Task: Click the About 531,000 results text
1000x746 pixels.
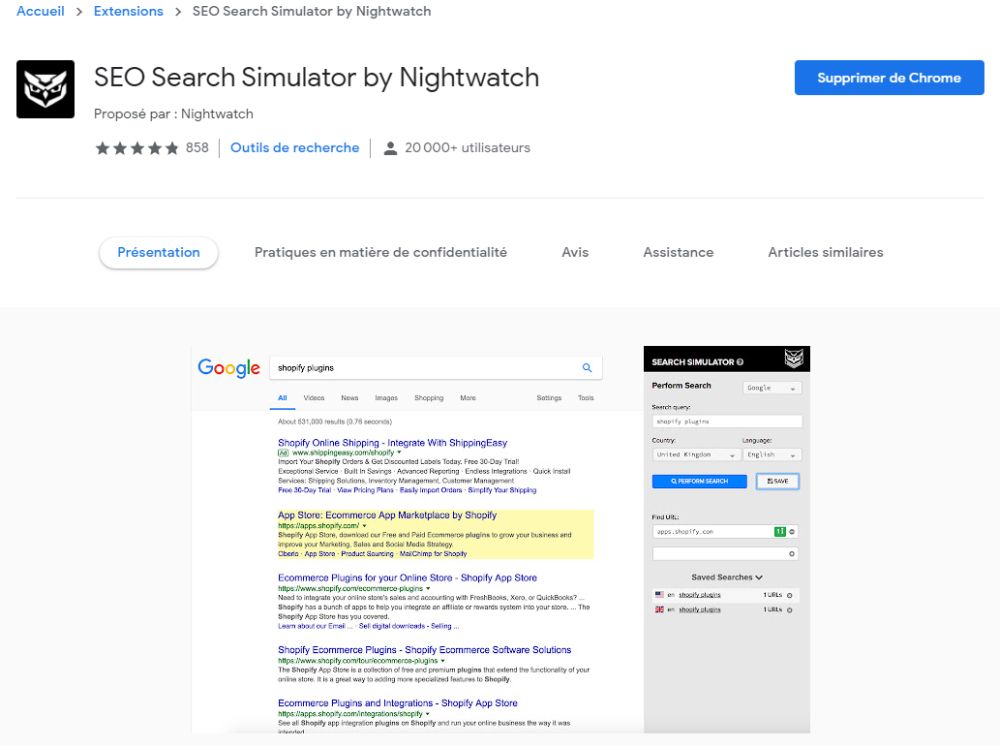Action: [335, 421]
